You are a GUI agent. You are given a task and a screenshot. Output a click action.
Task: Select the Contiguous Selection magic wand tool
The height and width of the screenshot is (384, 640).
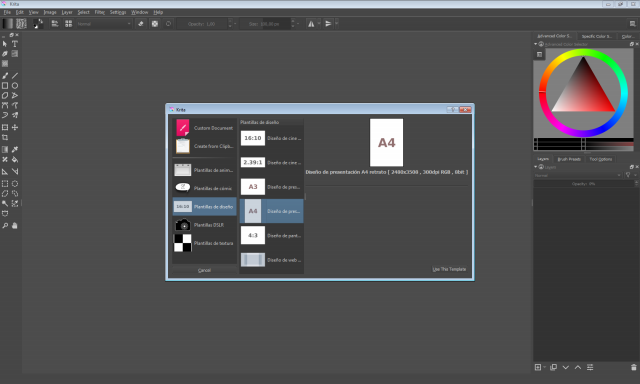click(5, 204)
